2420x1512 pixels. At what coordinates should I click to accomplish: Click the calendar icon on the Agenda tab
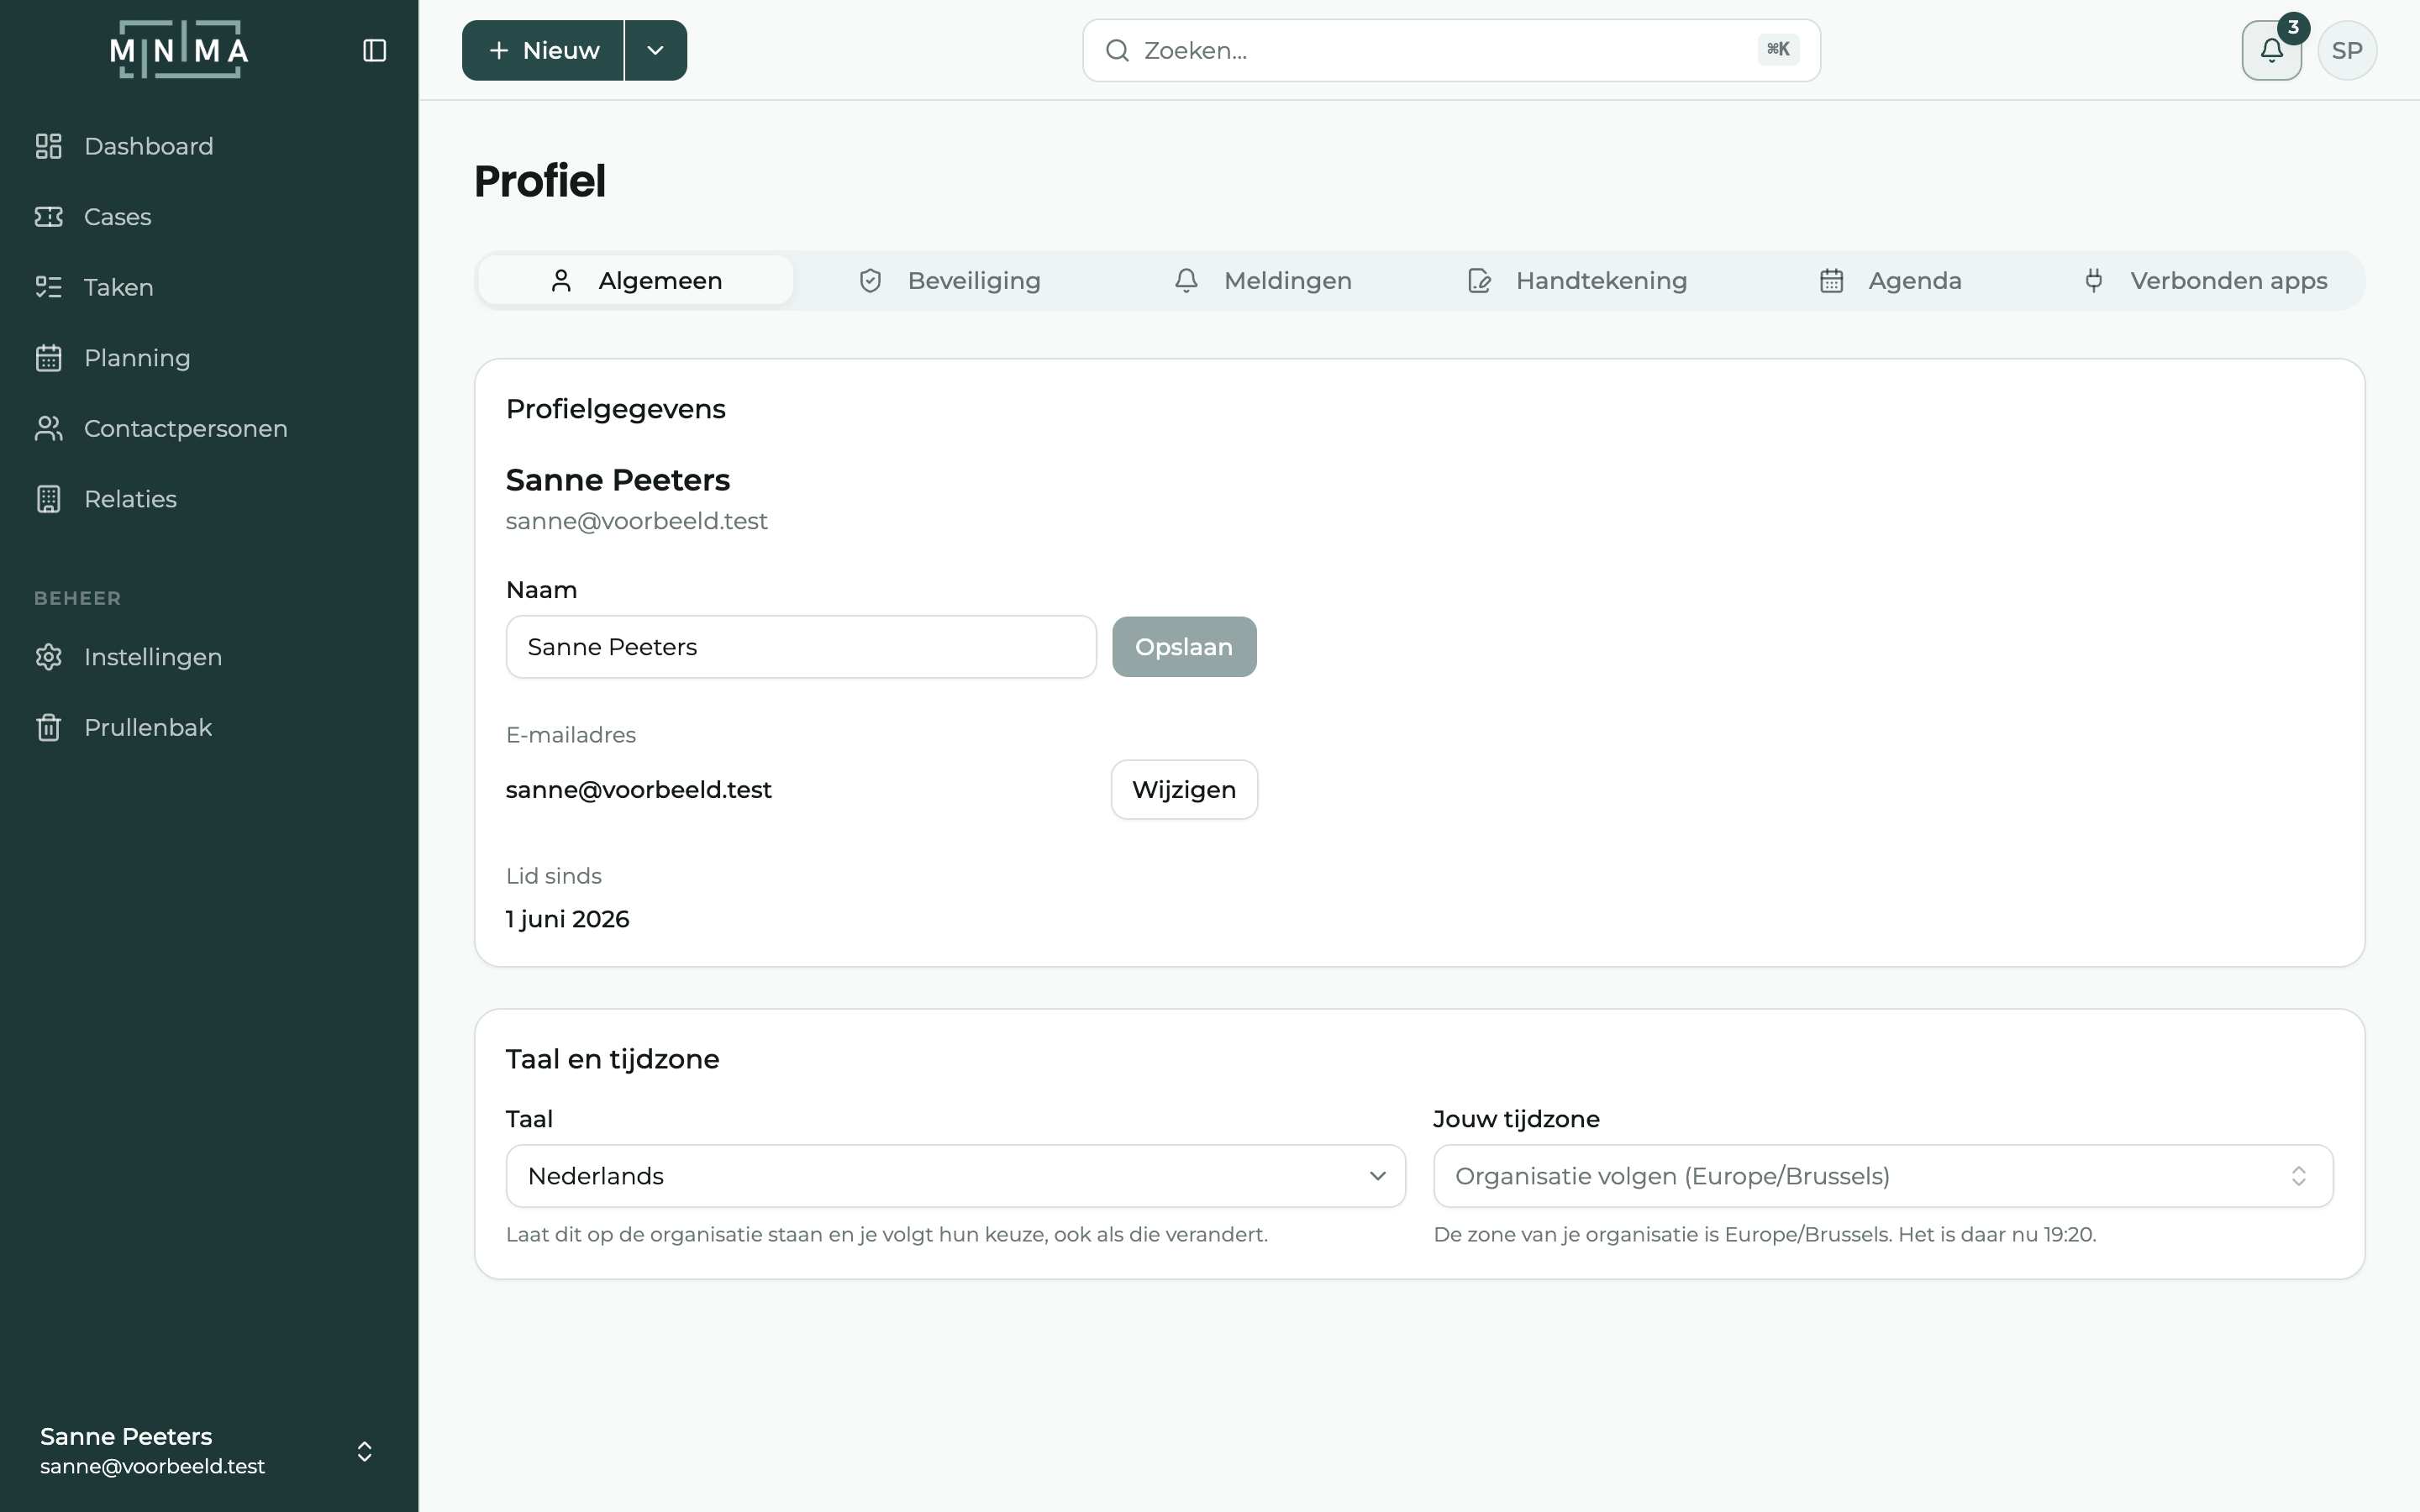1831,281
